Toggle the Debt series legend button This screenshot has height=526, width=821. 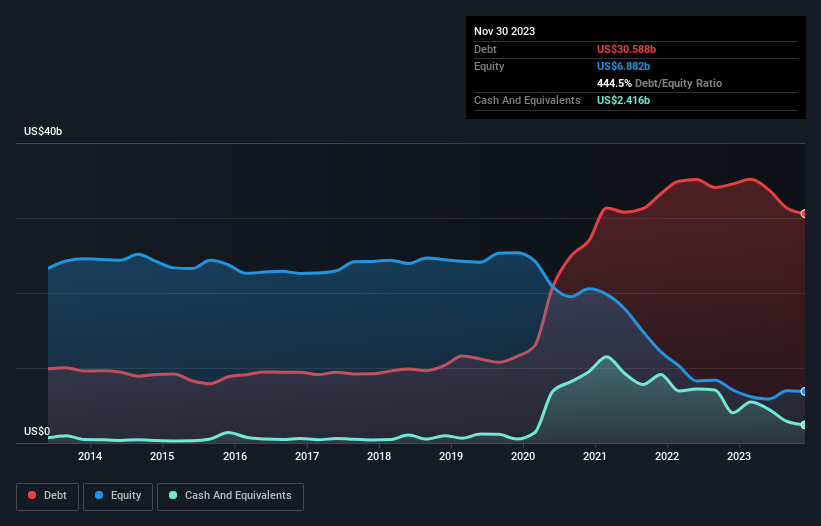point(48,496)
